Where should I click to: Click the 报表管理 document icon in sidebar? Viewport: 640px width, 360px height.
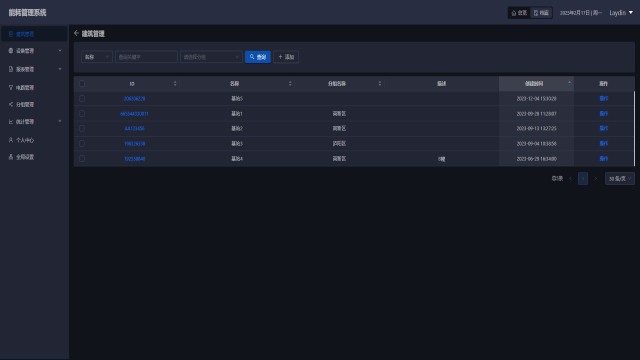coord(11,69)
